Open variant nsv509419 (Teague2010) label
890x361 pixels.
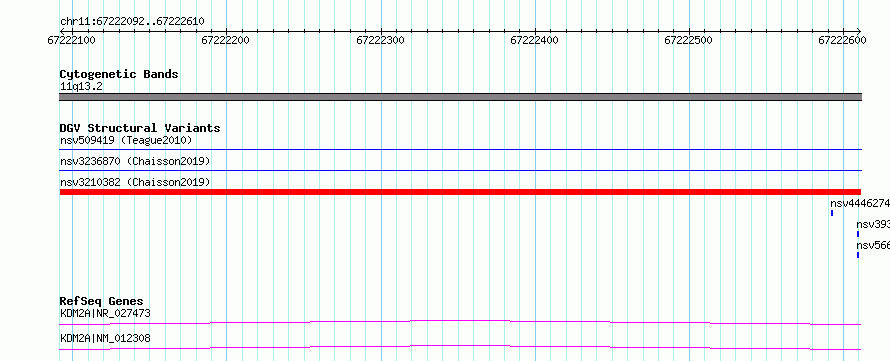(126, 140)
